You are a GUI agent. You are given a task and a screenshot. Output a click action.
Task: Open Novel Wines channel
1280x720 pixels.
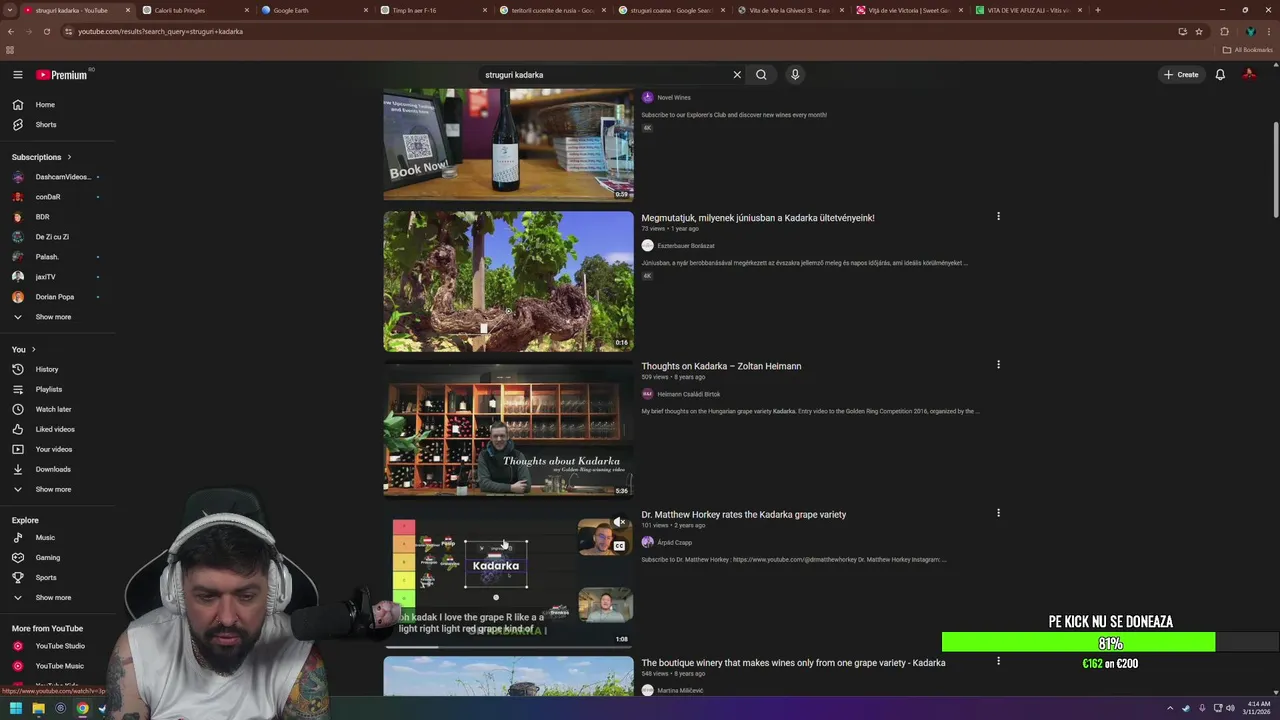(x=674, y=98)
